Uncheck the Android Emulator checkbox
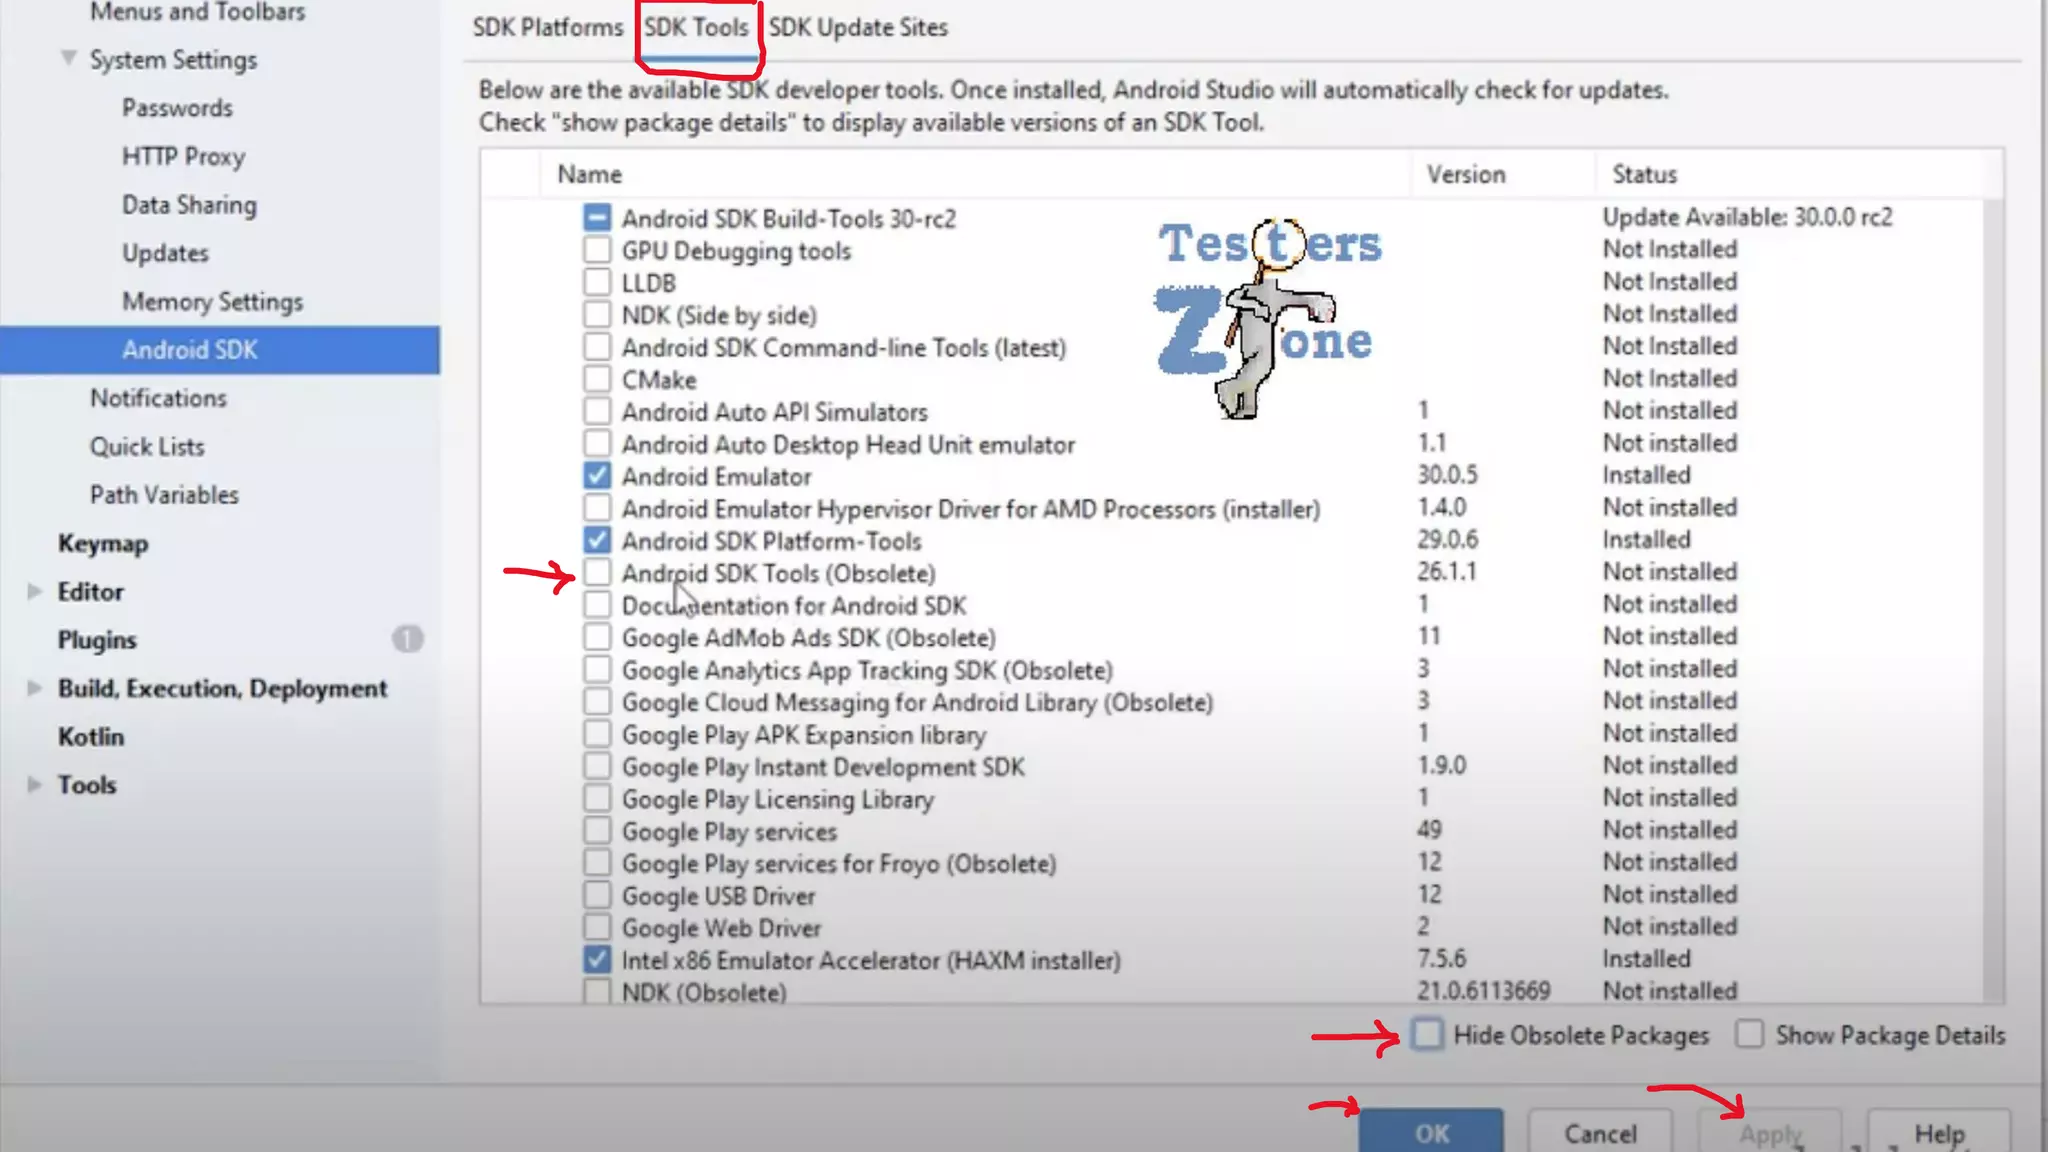The height and width of the screenshot is (1152, 2048). 597,476
